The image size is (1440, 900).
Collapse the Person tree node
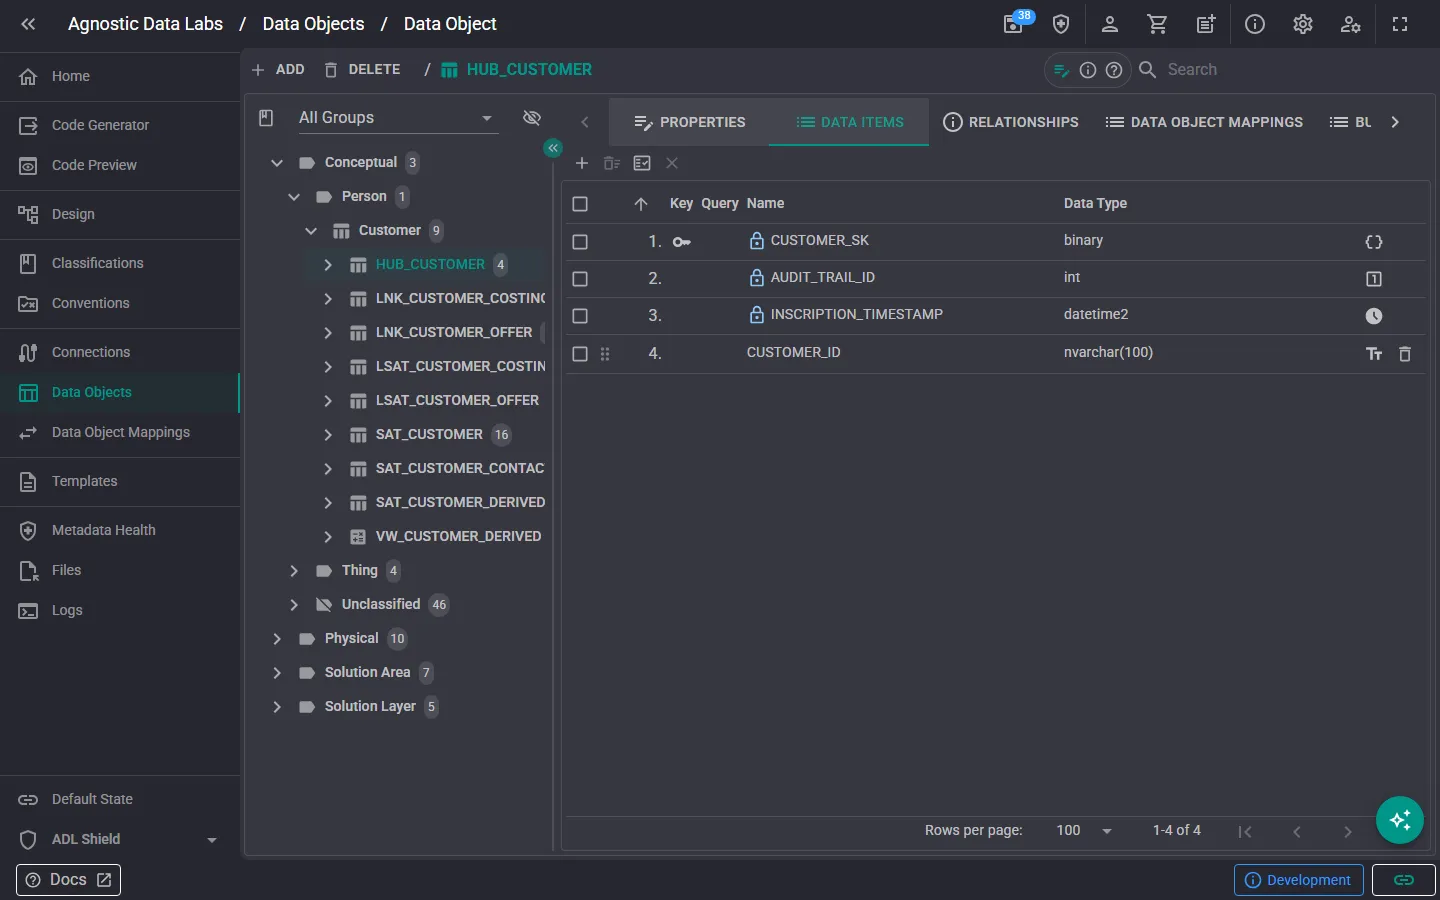pyautogui.click(x=294, y=197)
